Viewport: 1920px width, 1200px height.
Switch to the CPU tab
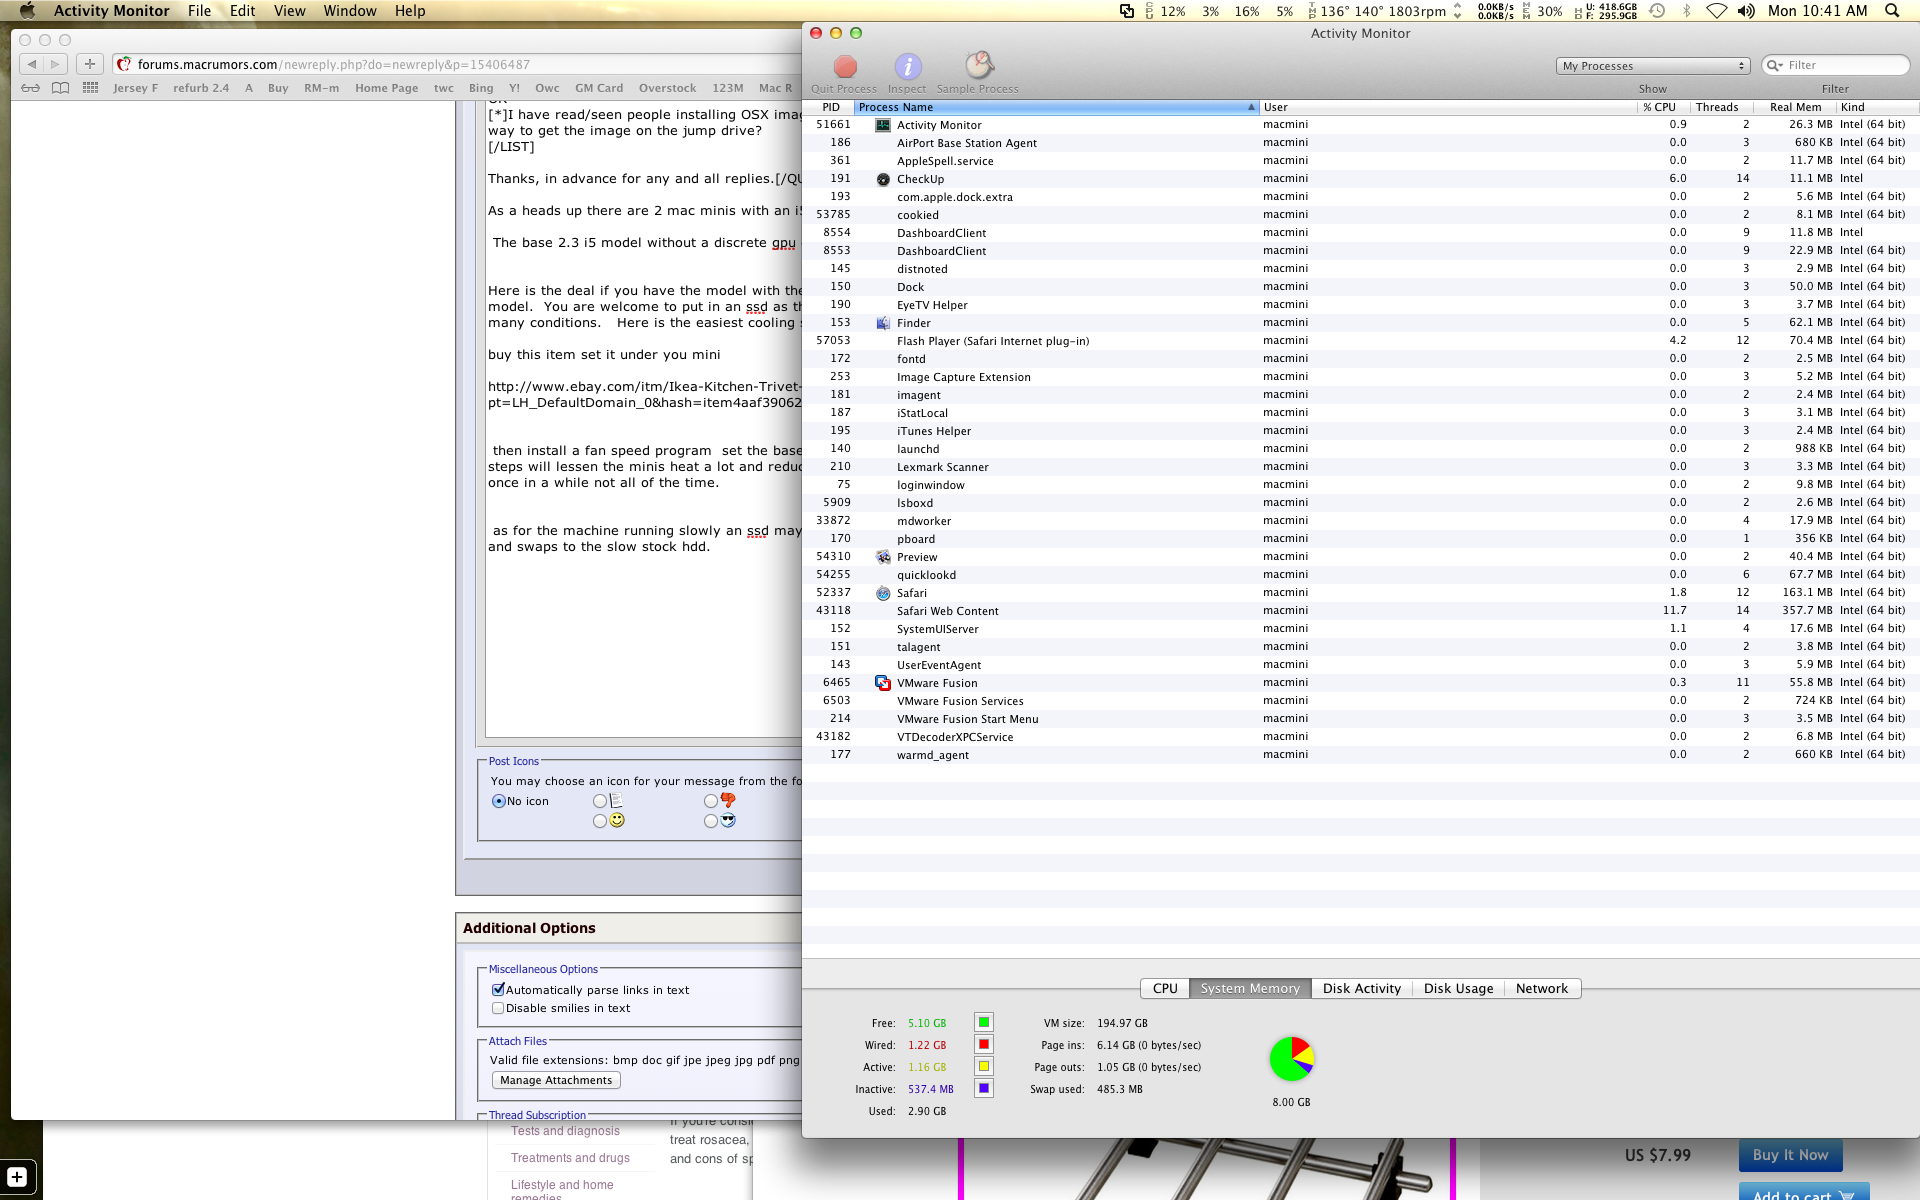coord(1165,988)
